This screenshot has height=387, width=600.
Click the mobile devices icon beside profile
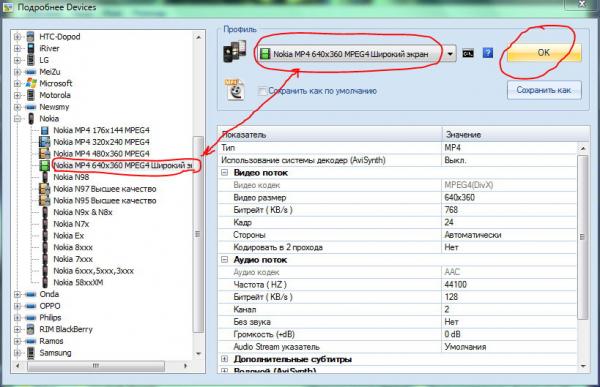[x=234, y=52]
